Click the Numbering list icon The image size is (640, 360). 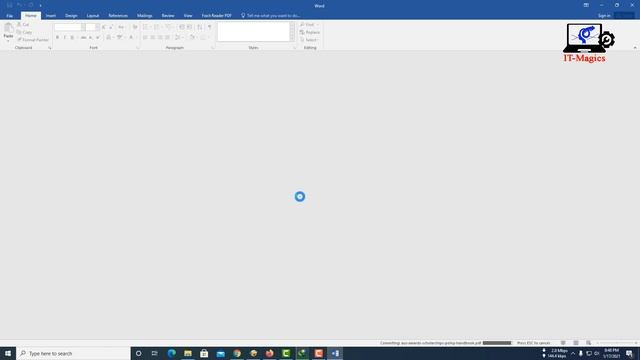point(157,27)
